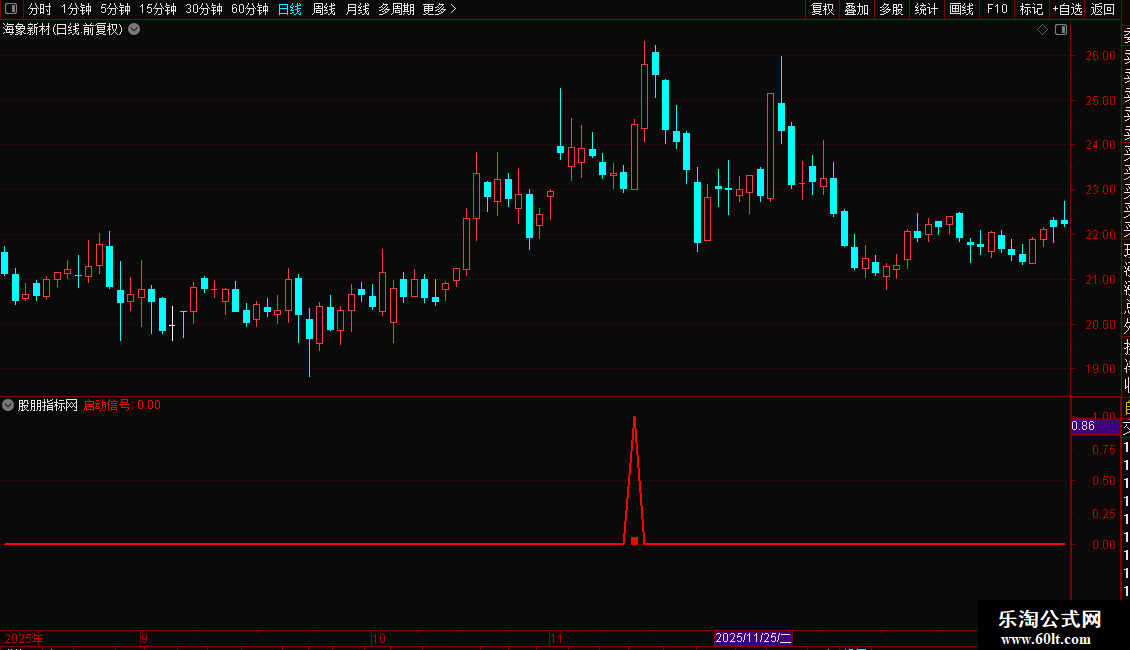The width and height of the screenshot is (1130, 650).
Task: Switch to 分时 intraday chart
Action: (x=40, y=9)
